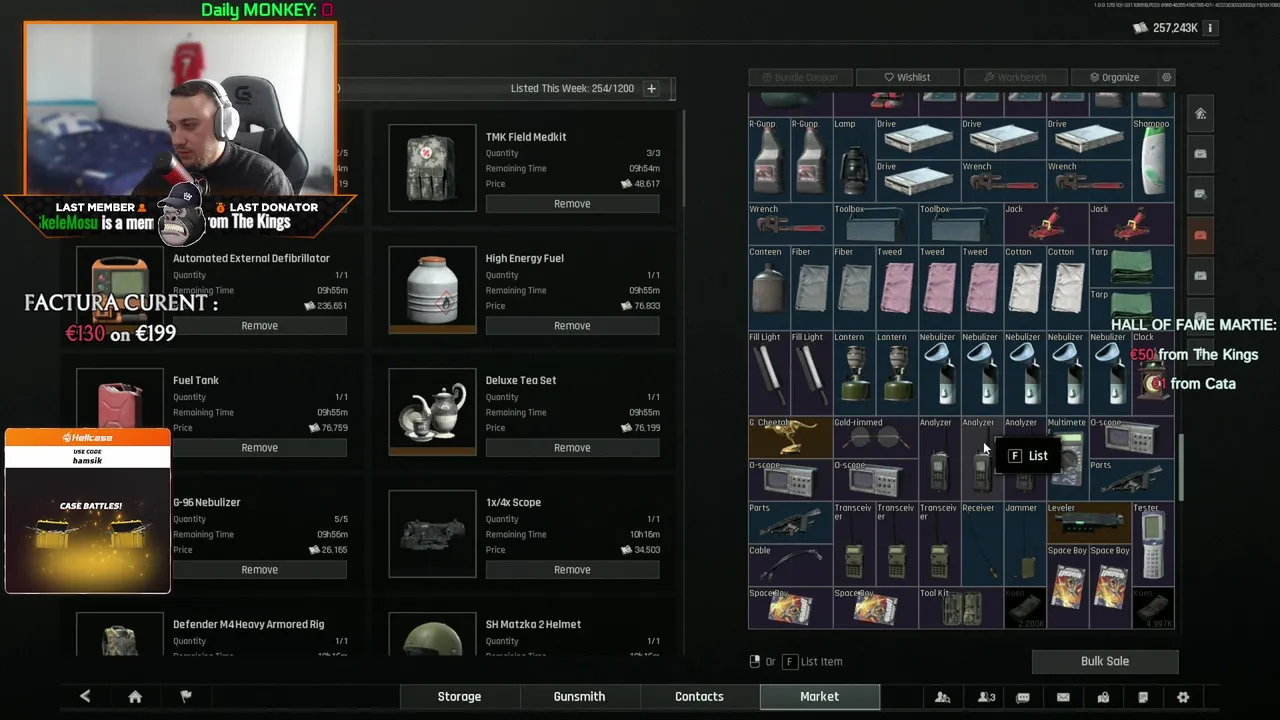Open the shop bag icon in the bottom bar
Image resolution: width=1280 pixels, height=720 pixels.
coord(1103,697)
